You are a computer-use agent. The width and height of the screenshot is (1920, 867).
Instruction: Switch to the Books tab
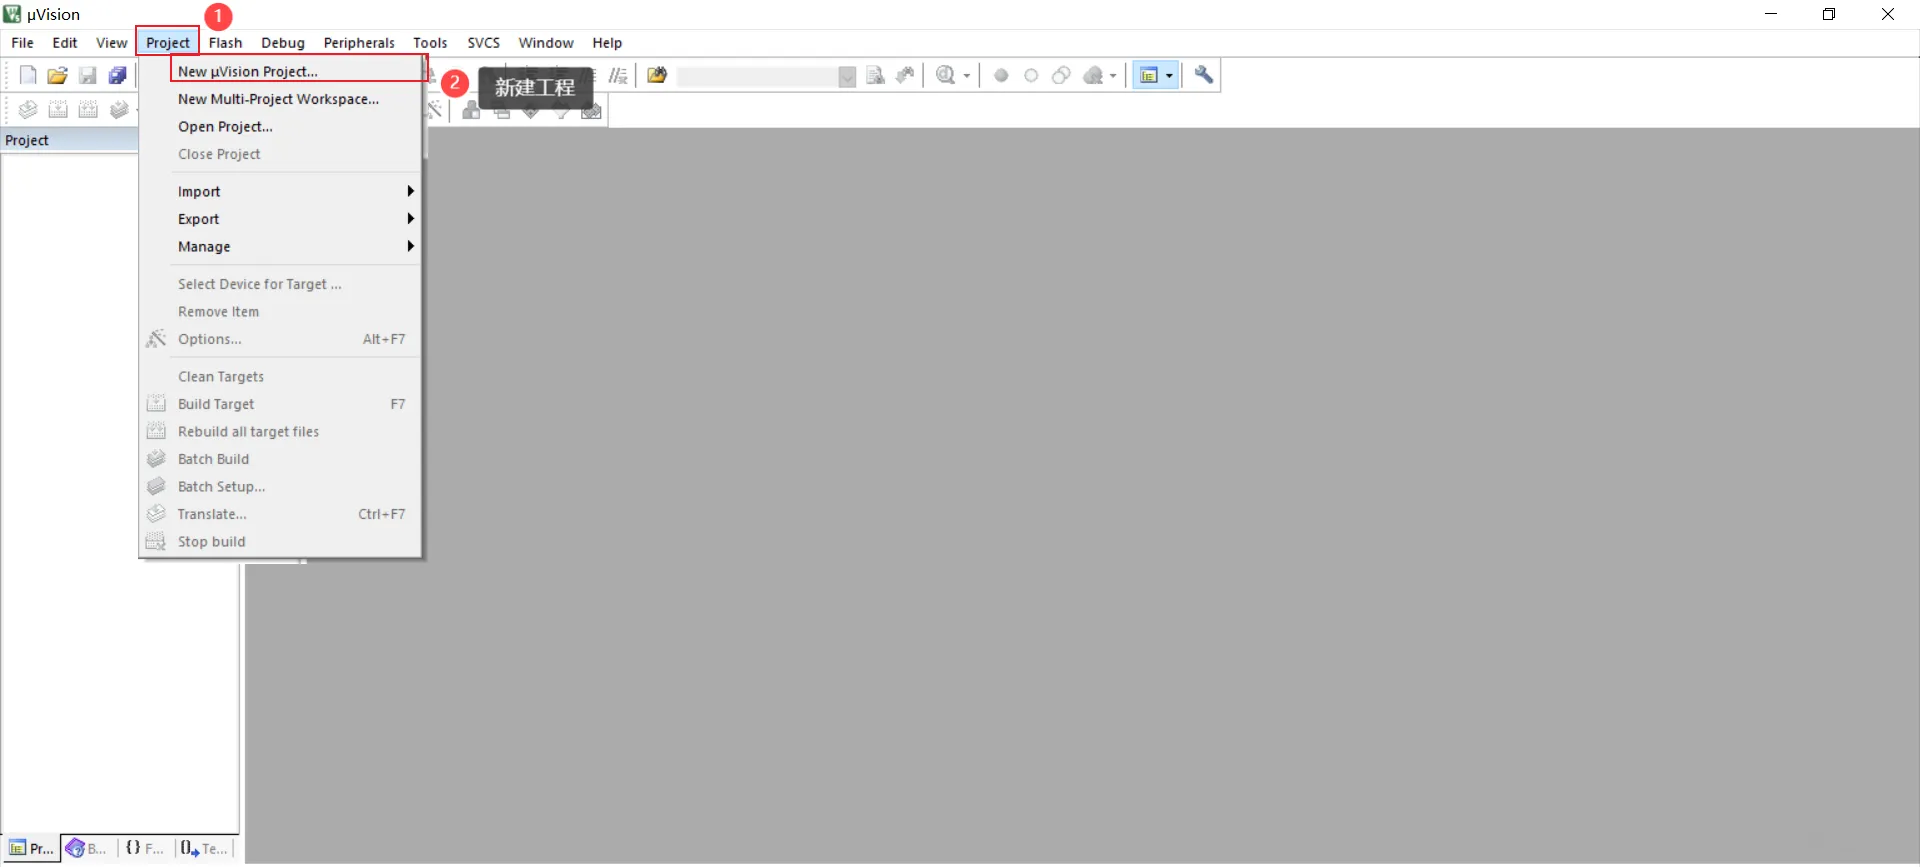click(x=88, y=848)
